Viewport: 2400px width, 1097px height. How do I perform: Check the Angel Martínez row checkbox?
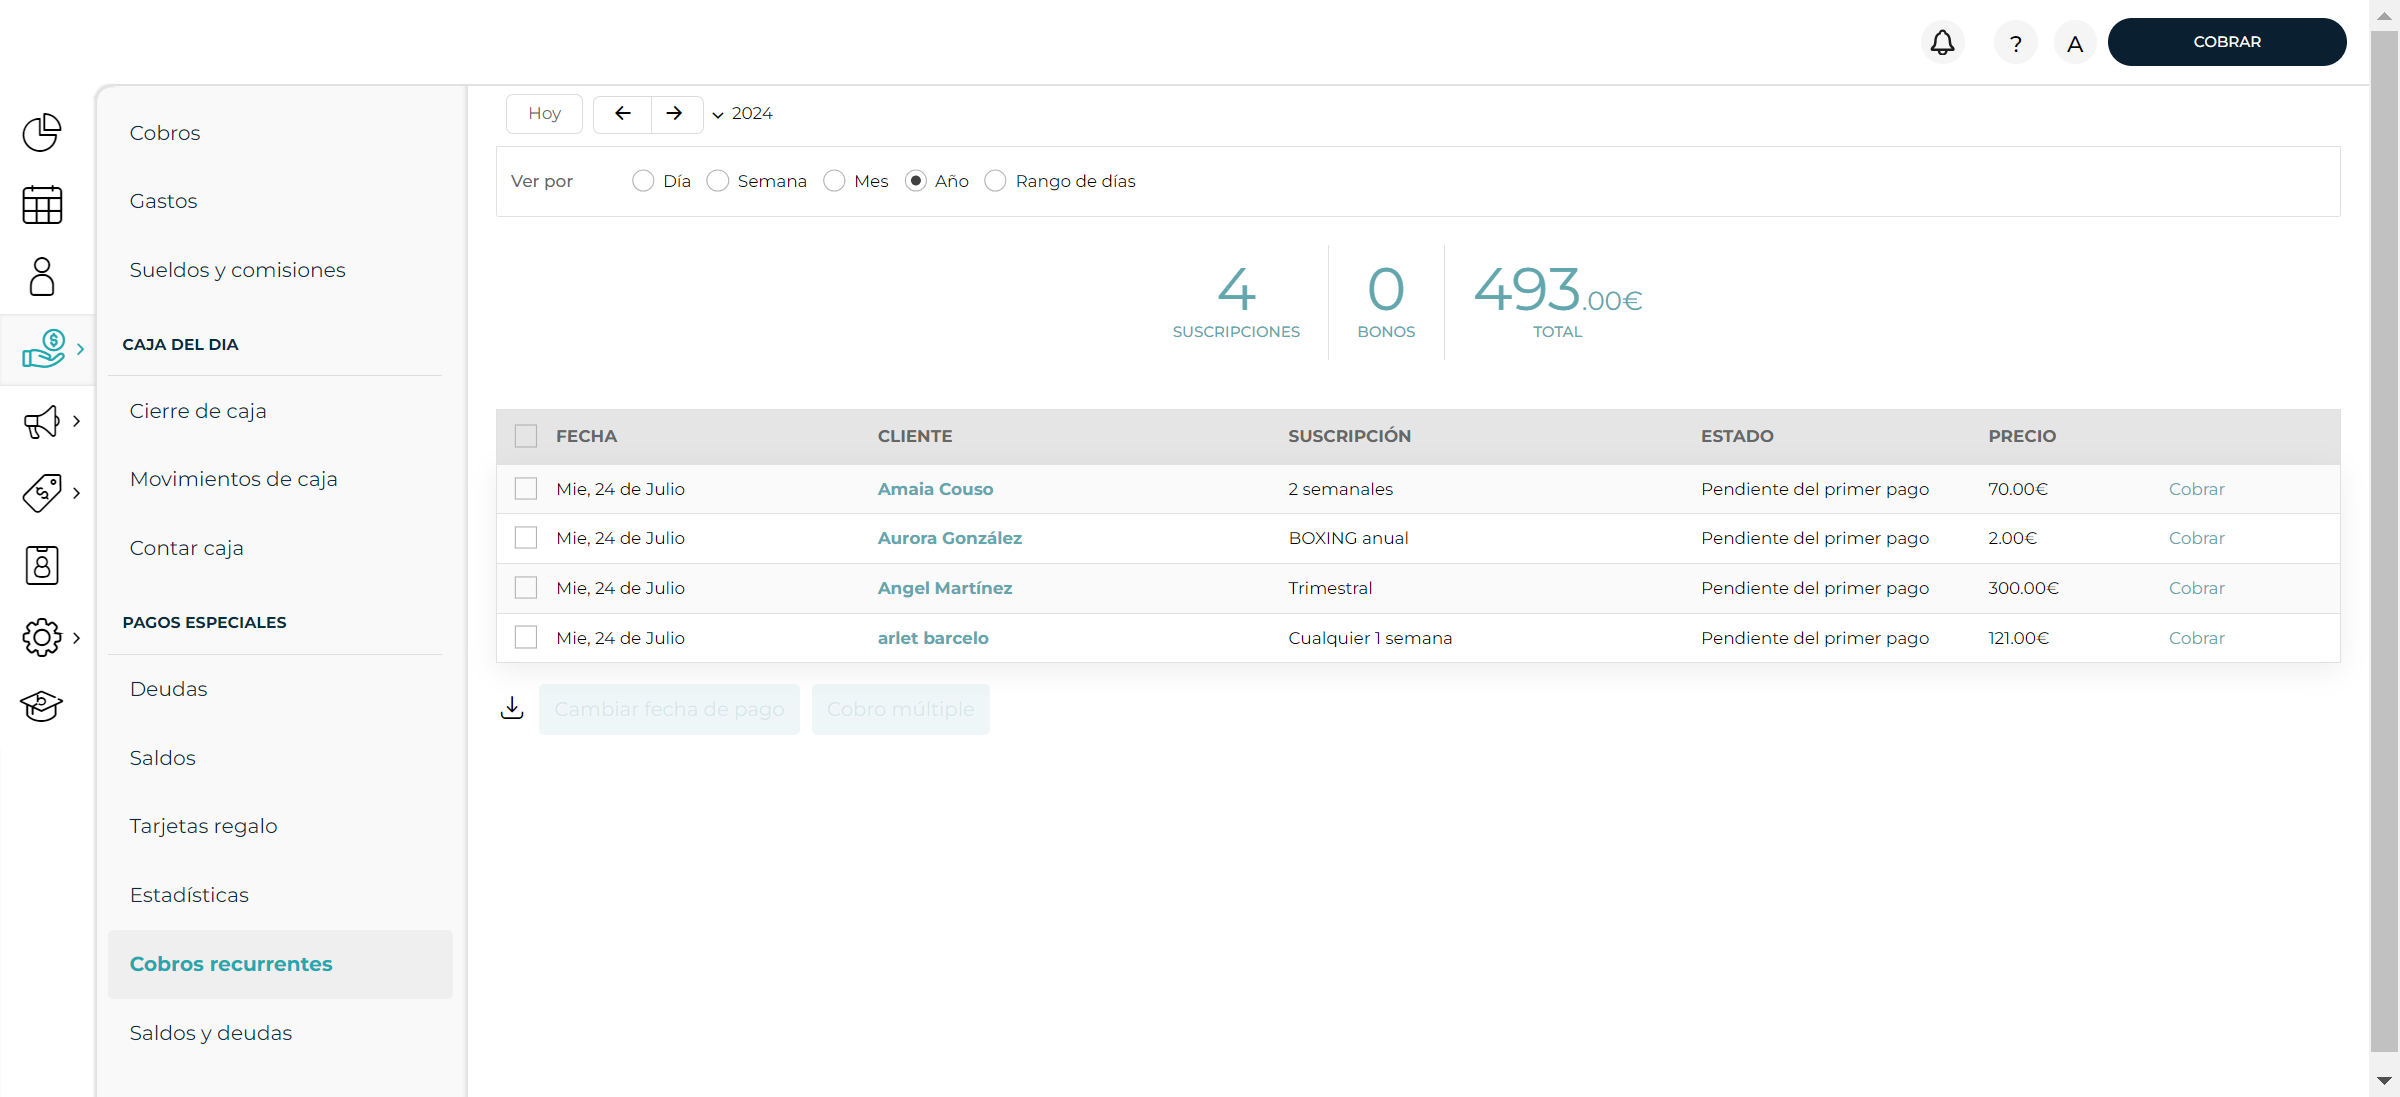click(526, 588)
